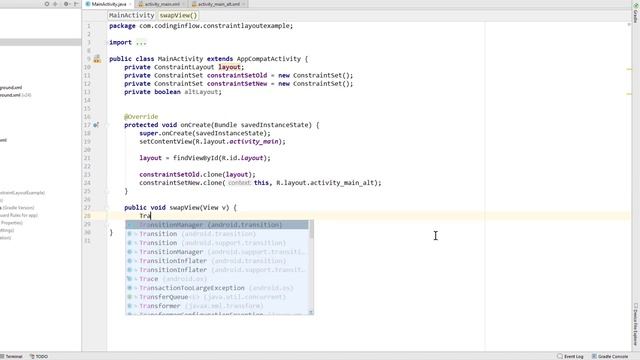Click 'constraintSetOld' on line 11
The height and width of the screenshot is (360, 640).
click(237, 76)
